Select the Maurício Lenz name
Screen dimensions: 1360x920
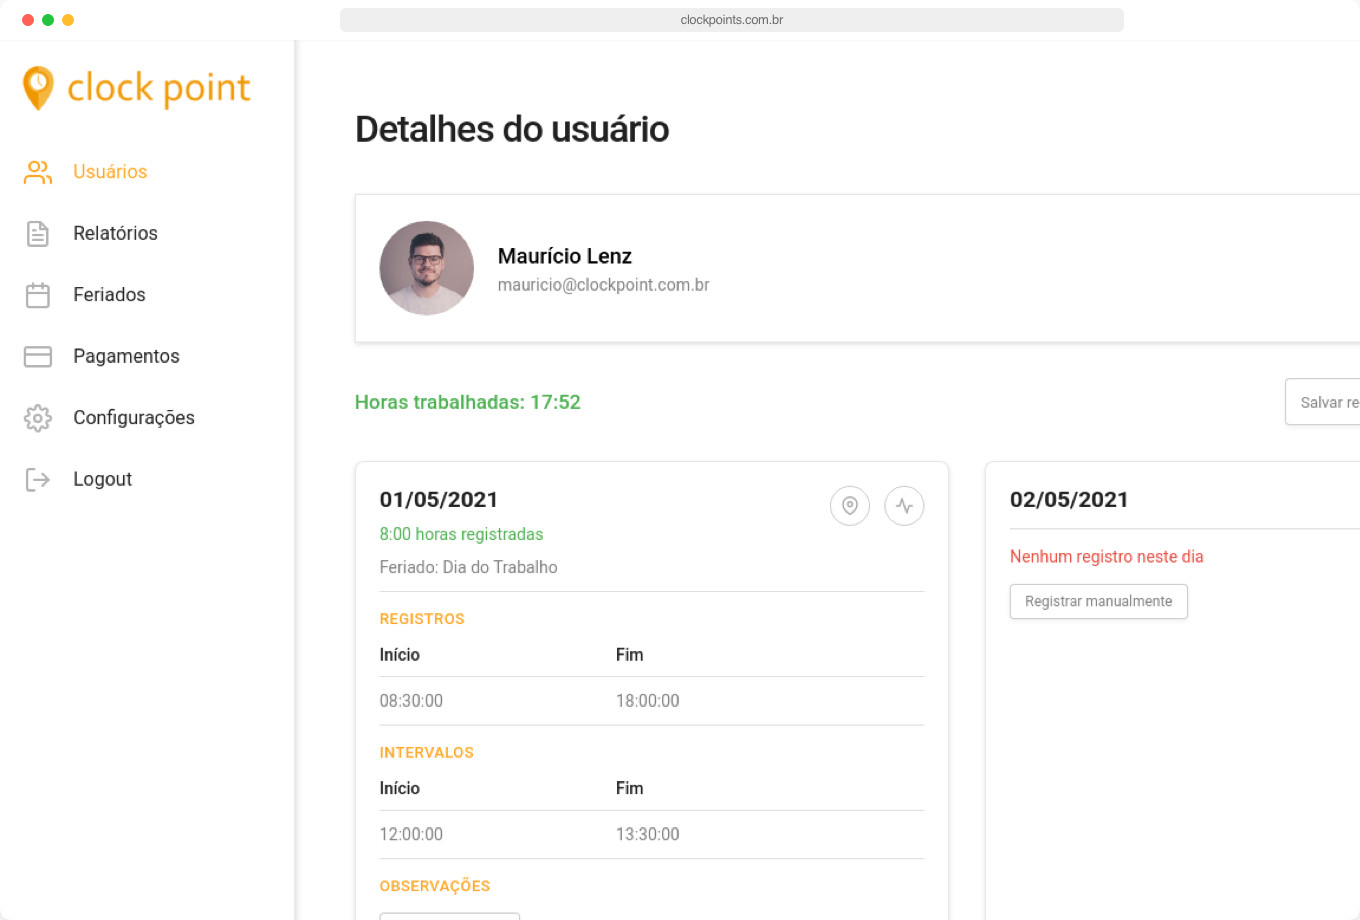pyautogui.click(x=565, y=257)
